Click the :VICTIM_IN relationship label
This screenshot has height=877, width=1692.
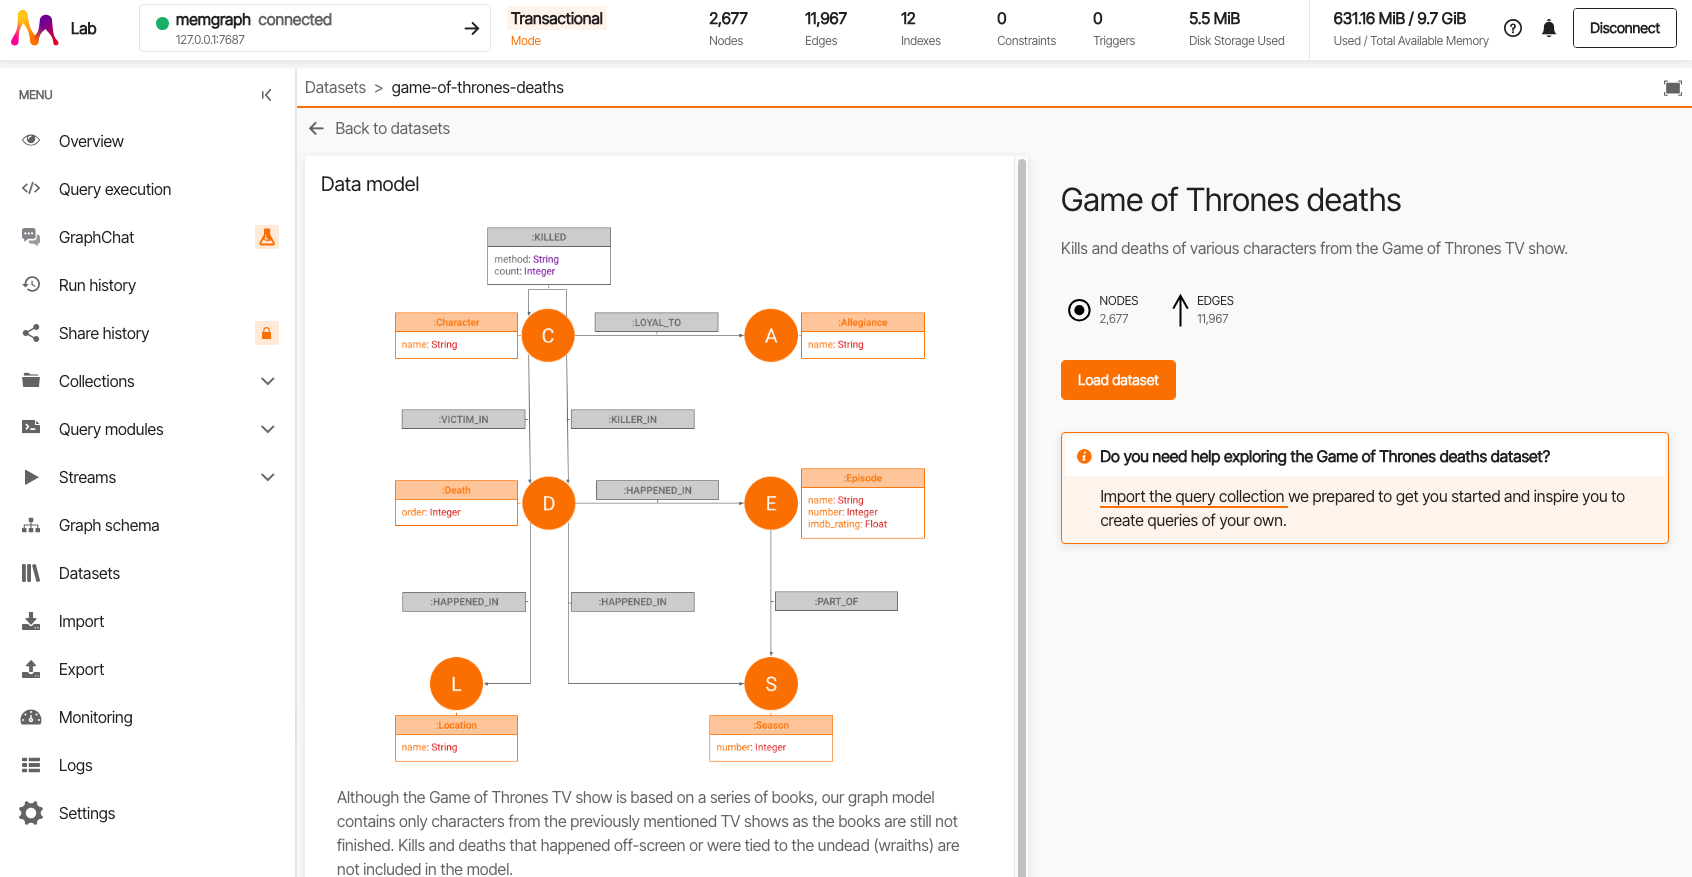pyautogui.click(x=464, y=419)
